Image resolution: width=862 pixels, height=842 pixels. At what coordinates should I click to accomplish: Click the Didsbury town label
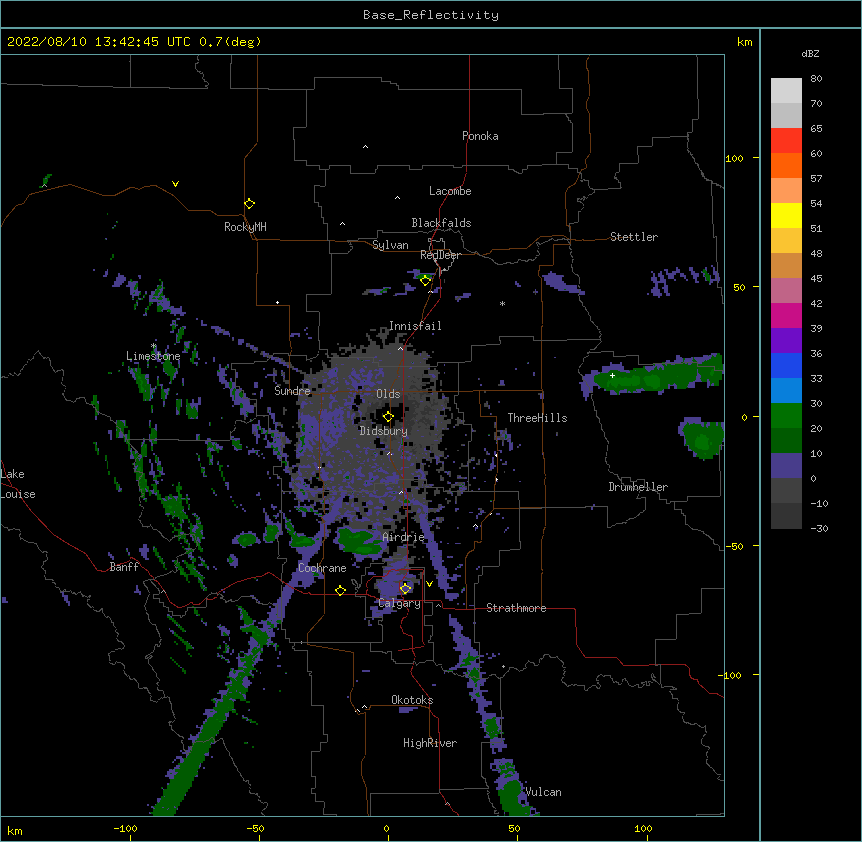click(383, 431)
